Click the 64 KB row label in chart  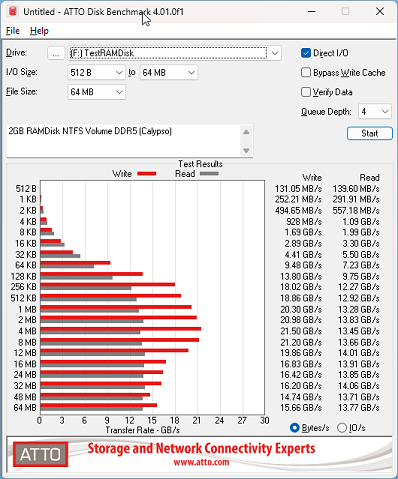(26, 265)
